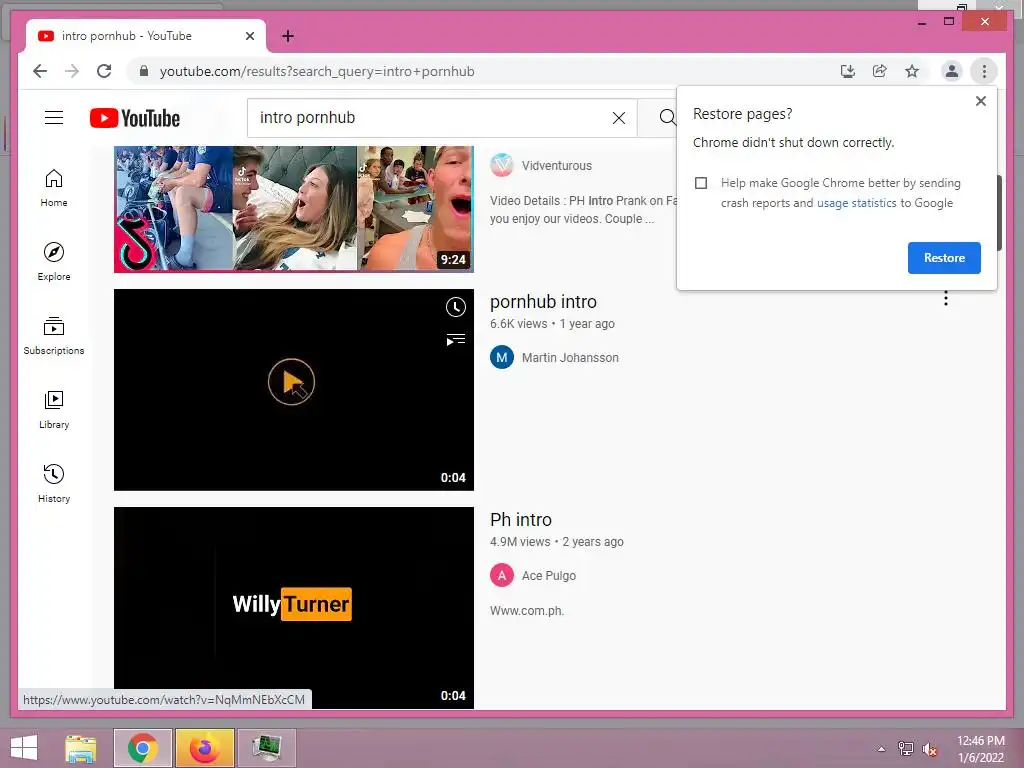The image size is (1024, 768).
Task: Click the Ace Pulgo channel name
Action: click(549, 576)
